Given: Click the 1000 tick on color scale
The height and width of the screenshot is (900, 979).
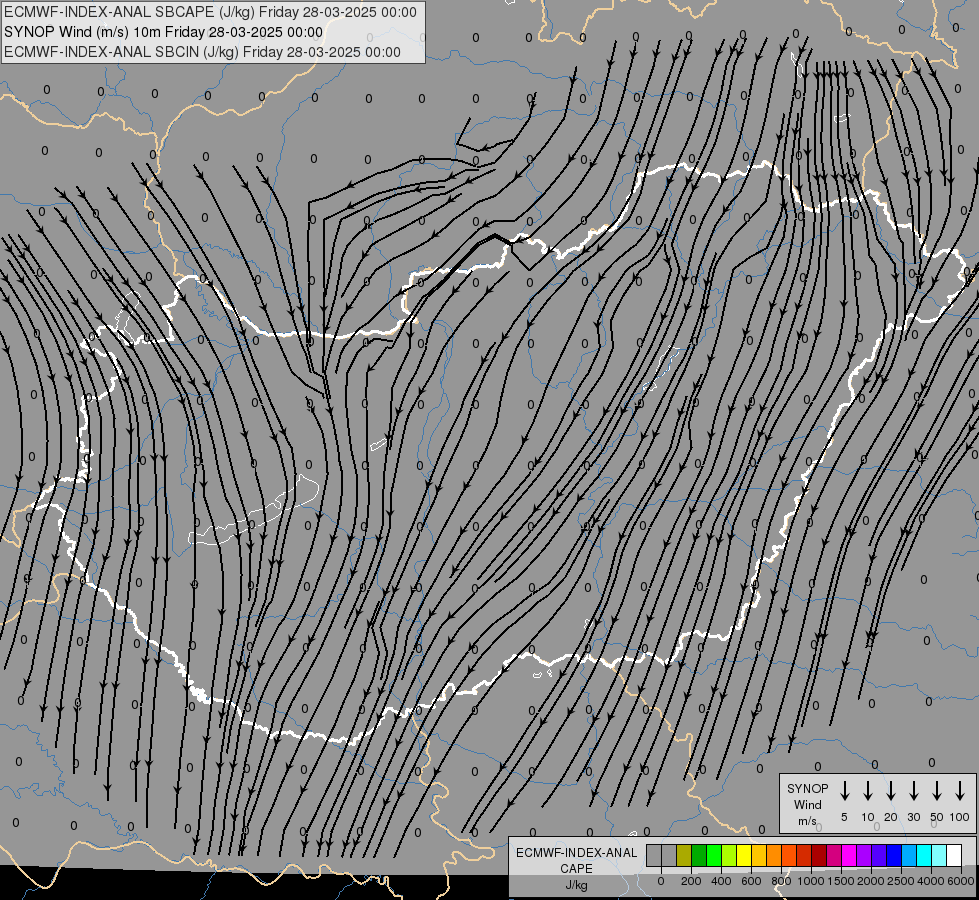Looking at the screenshot, I should (x=811, y=881).
